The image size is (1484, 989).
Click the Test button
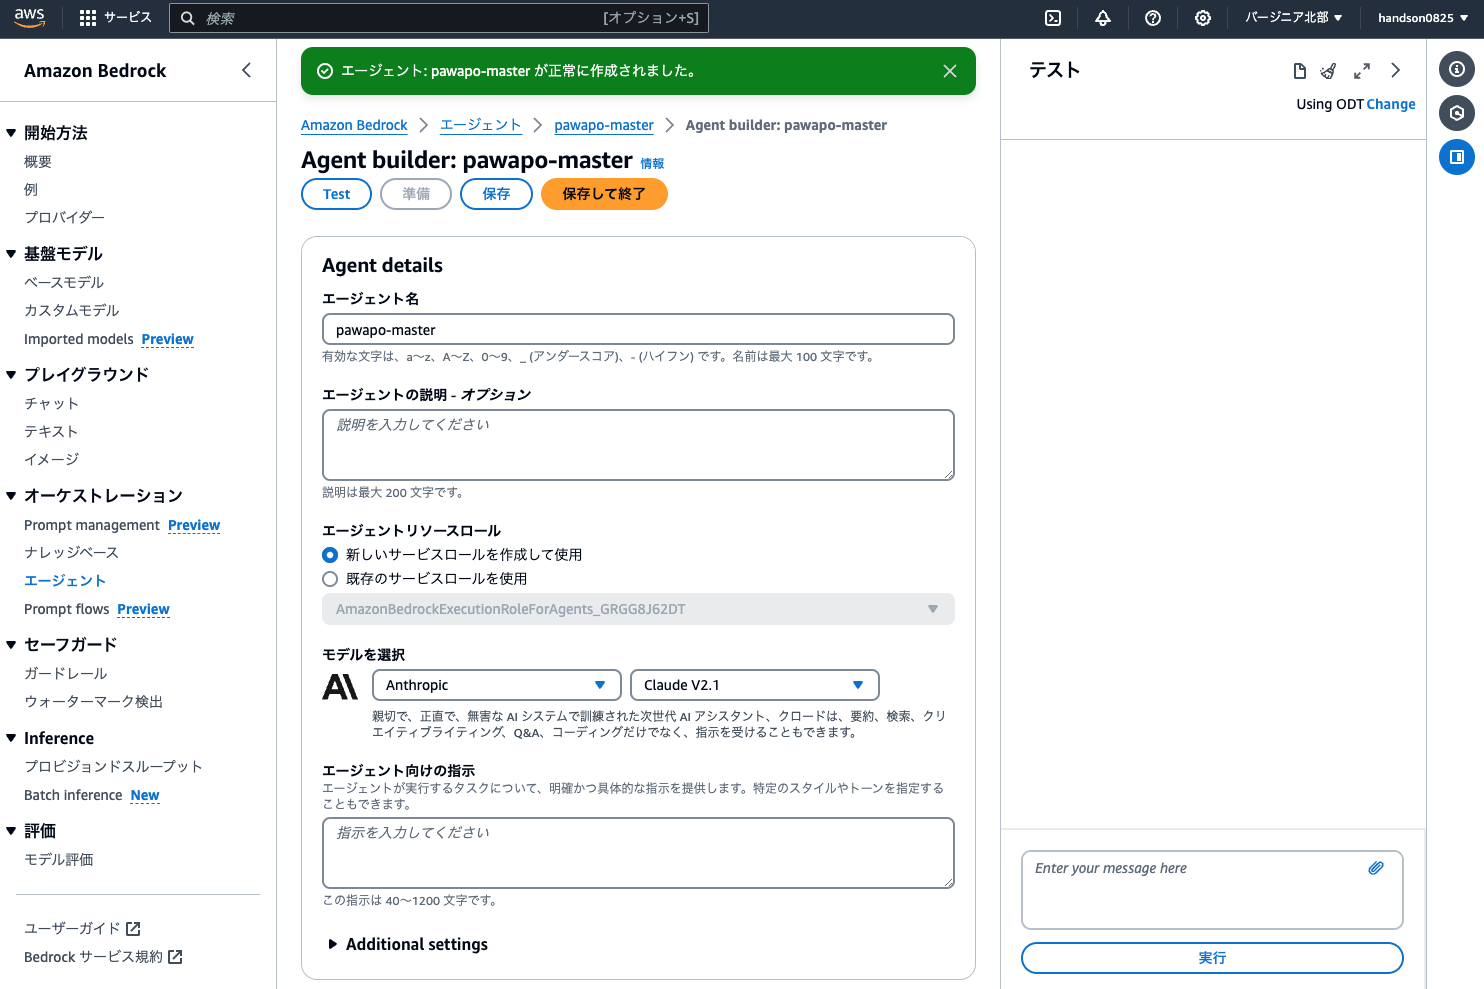337,194
